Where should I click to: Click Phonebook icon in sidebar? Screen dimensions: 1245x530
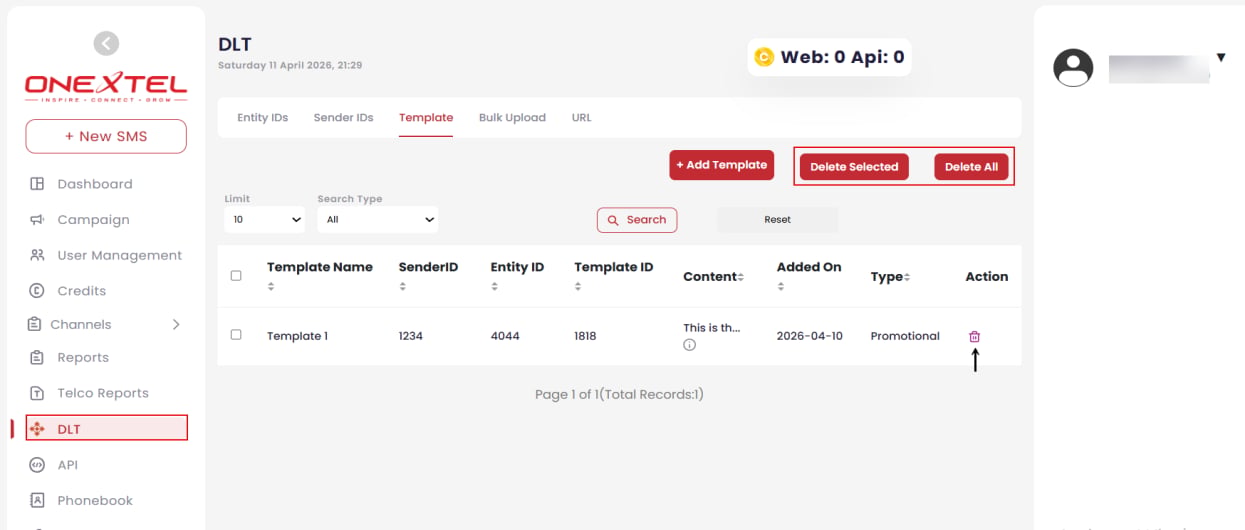click(37, 500)
